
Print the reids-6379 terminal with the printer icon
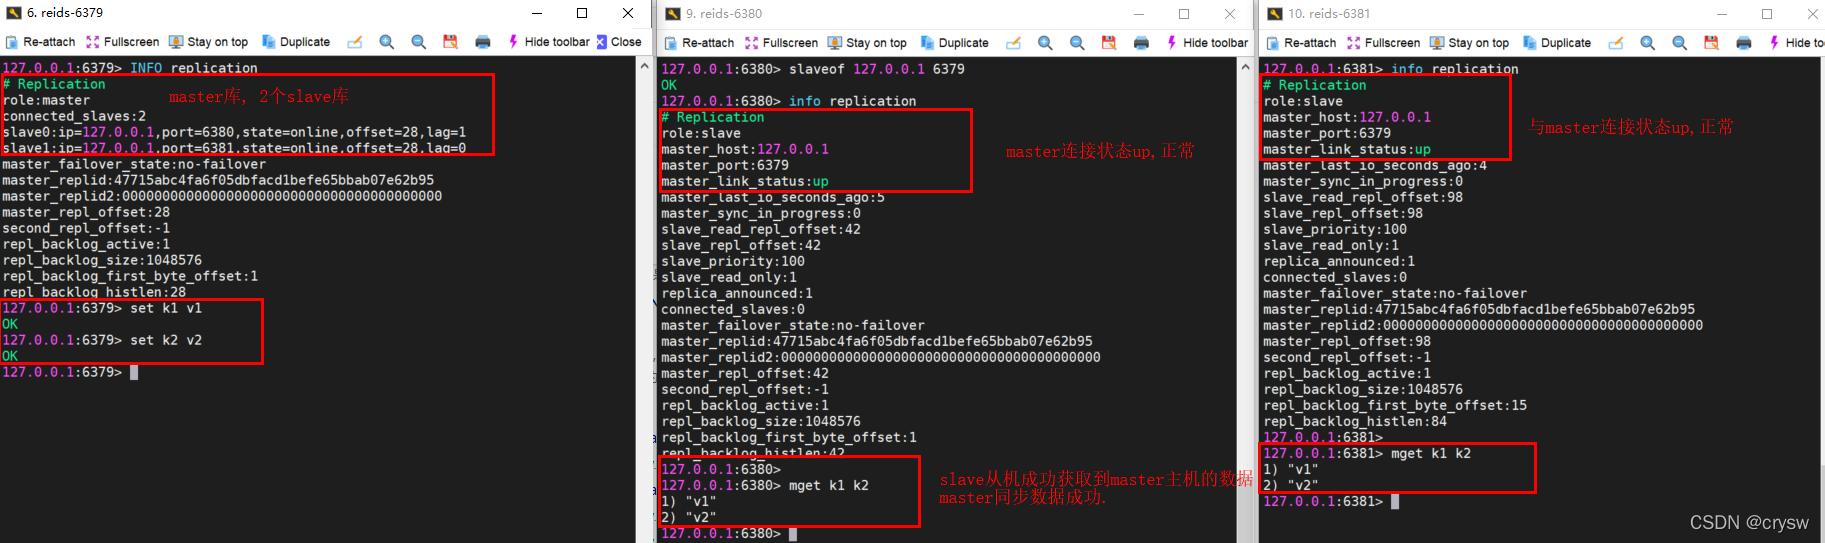tap(483, 42)
